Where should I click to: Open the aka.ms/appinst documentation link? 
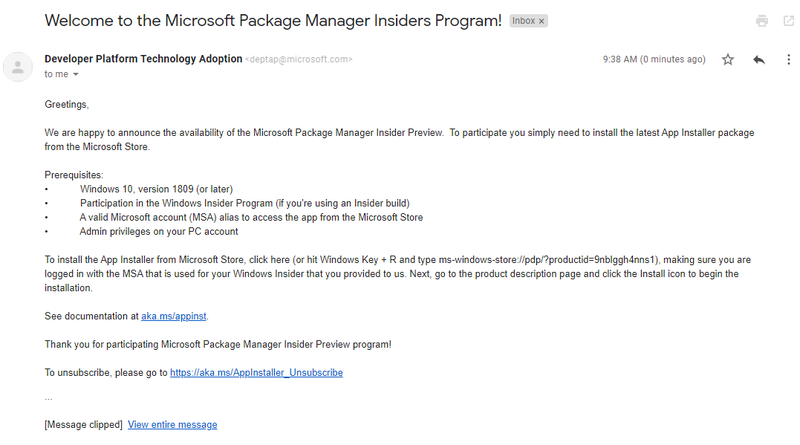(173, 316)
